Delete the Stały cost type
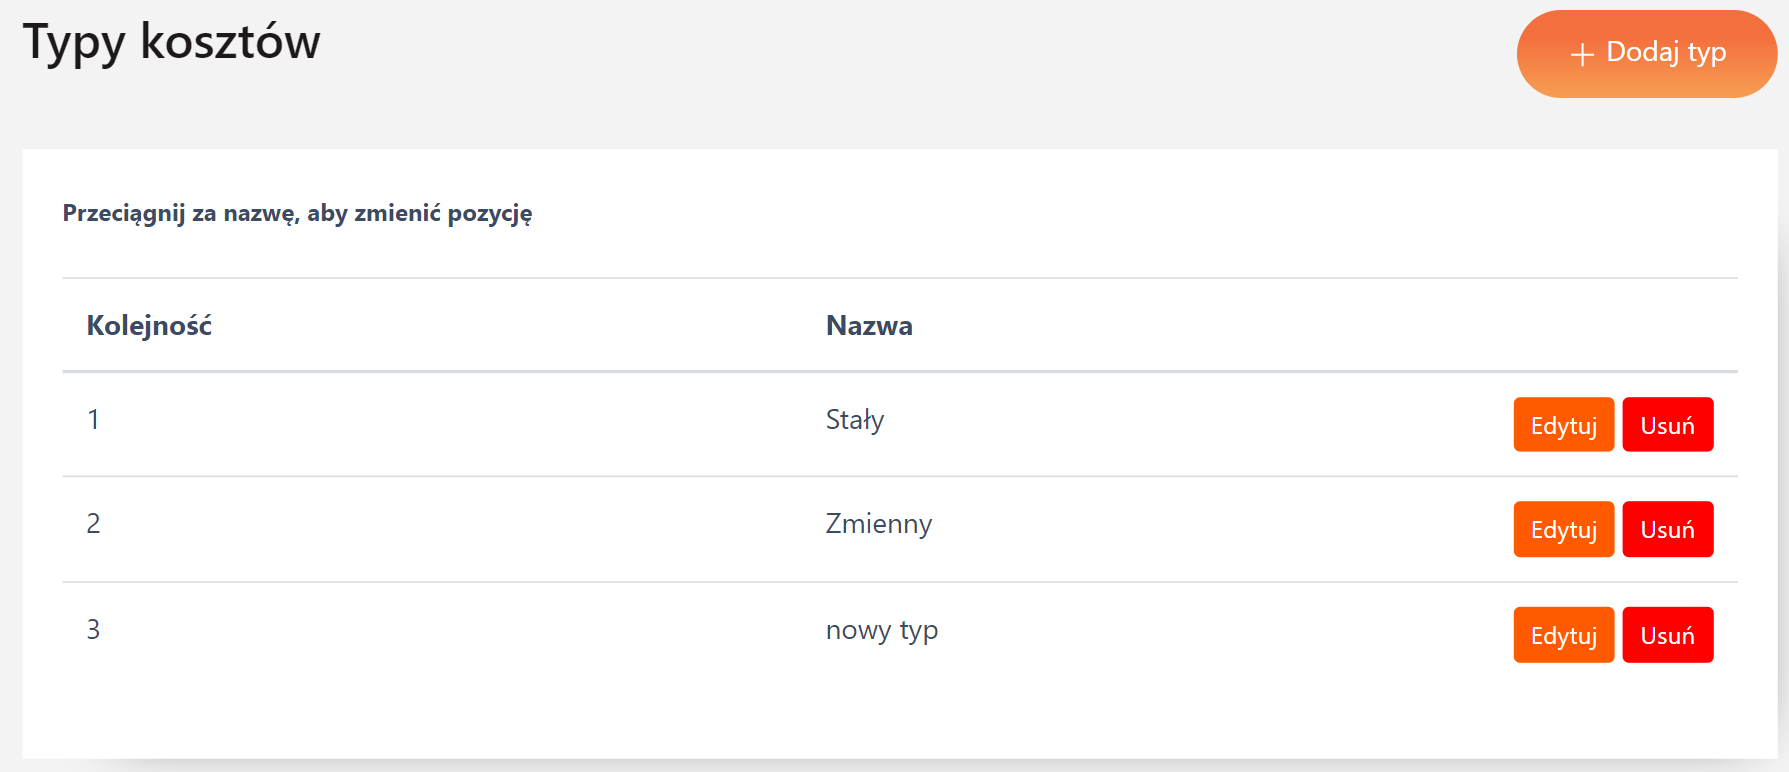Image resolution: width=1789 pixels, height=772 pixels. coord(1667,425)
